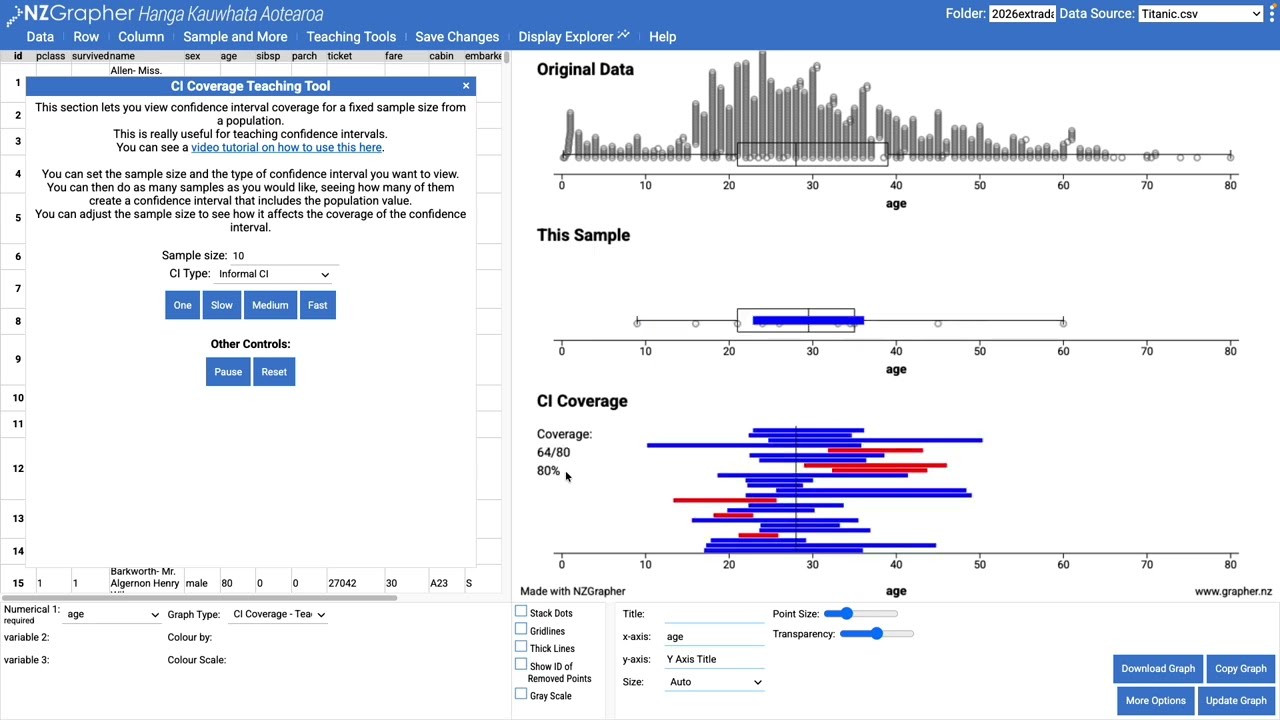Open the Row menu
Viewport: 1280px width, 720px height.
tap(86, 37)
